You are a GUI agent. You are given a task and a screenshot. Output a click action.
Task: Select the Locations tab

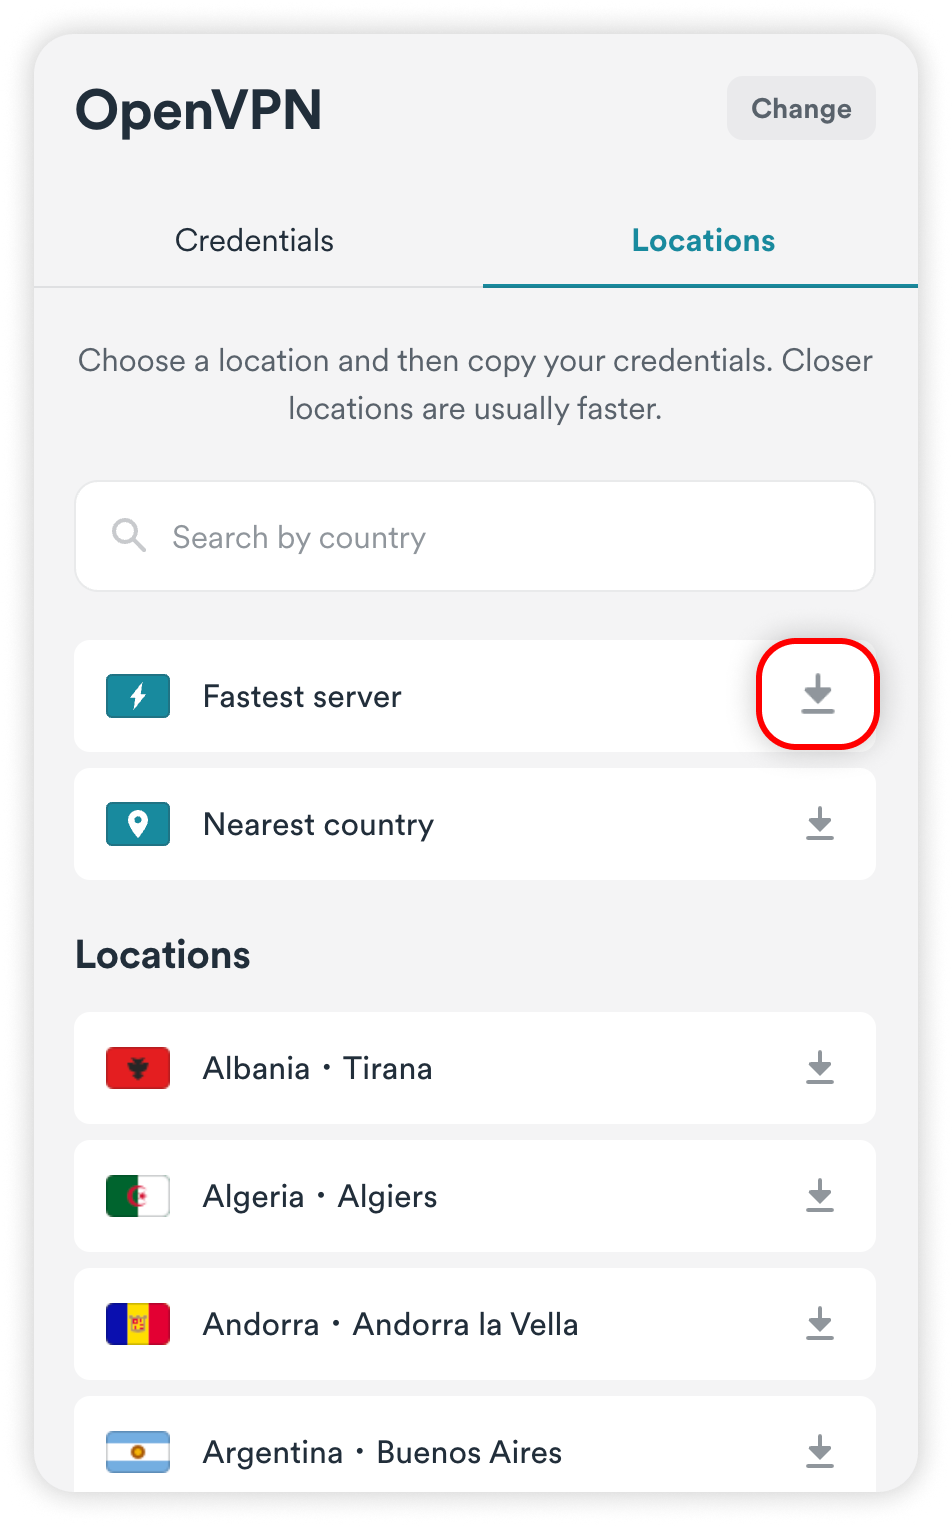coord(703,241)
